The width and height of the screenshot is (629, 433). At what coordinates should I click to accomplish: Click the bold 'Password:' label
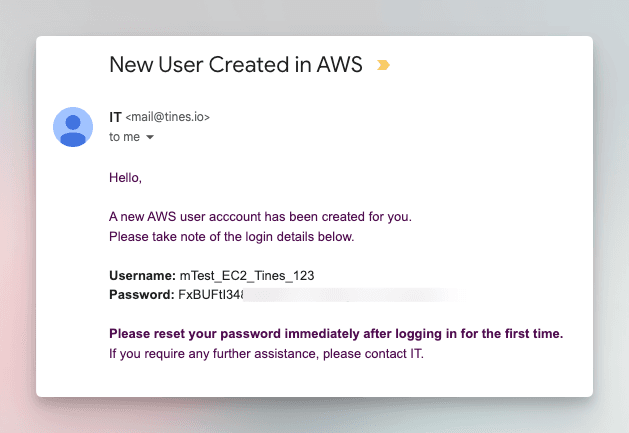coord(142,295)
